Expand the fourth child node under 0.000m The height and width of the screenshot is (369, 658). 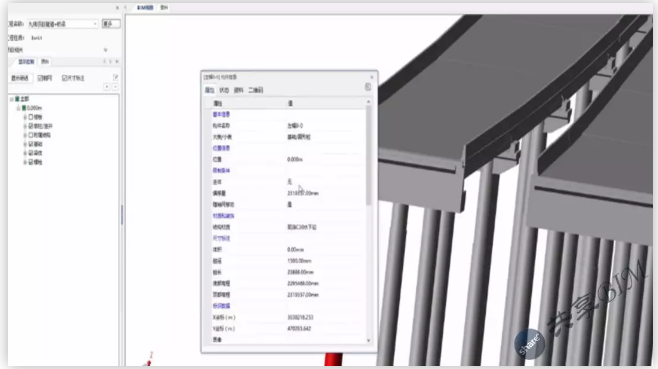coord(25,144)
